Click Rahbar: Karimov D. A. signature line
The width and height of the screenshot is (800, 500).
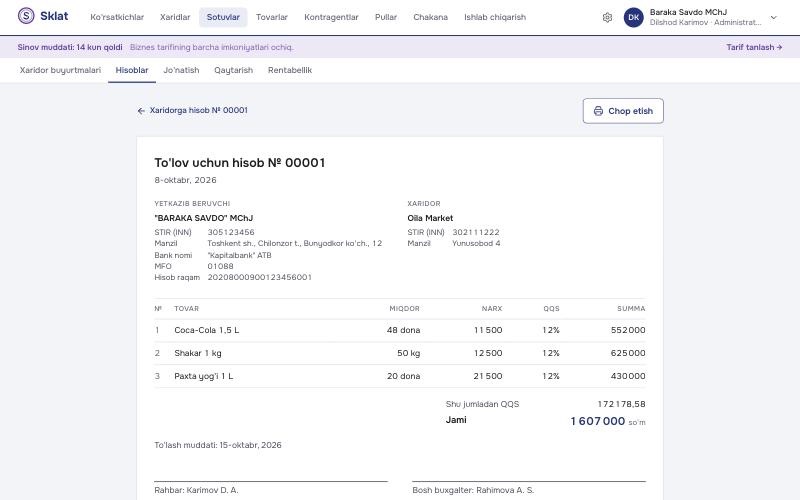(196, 490)
